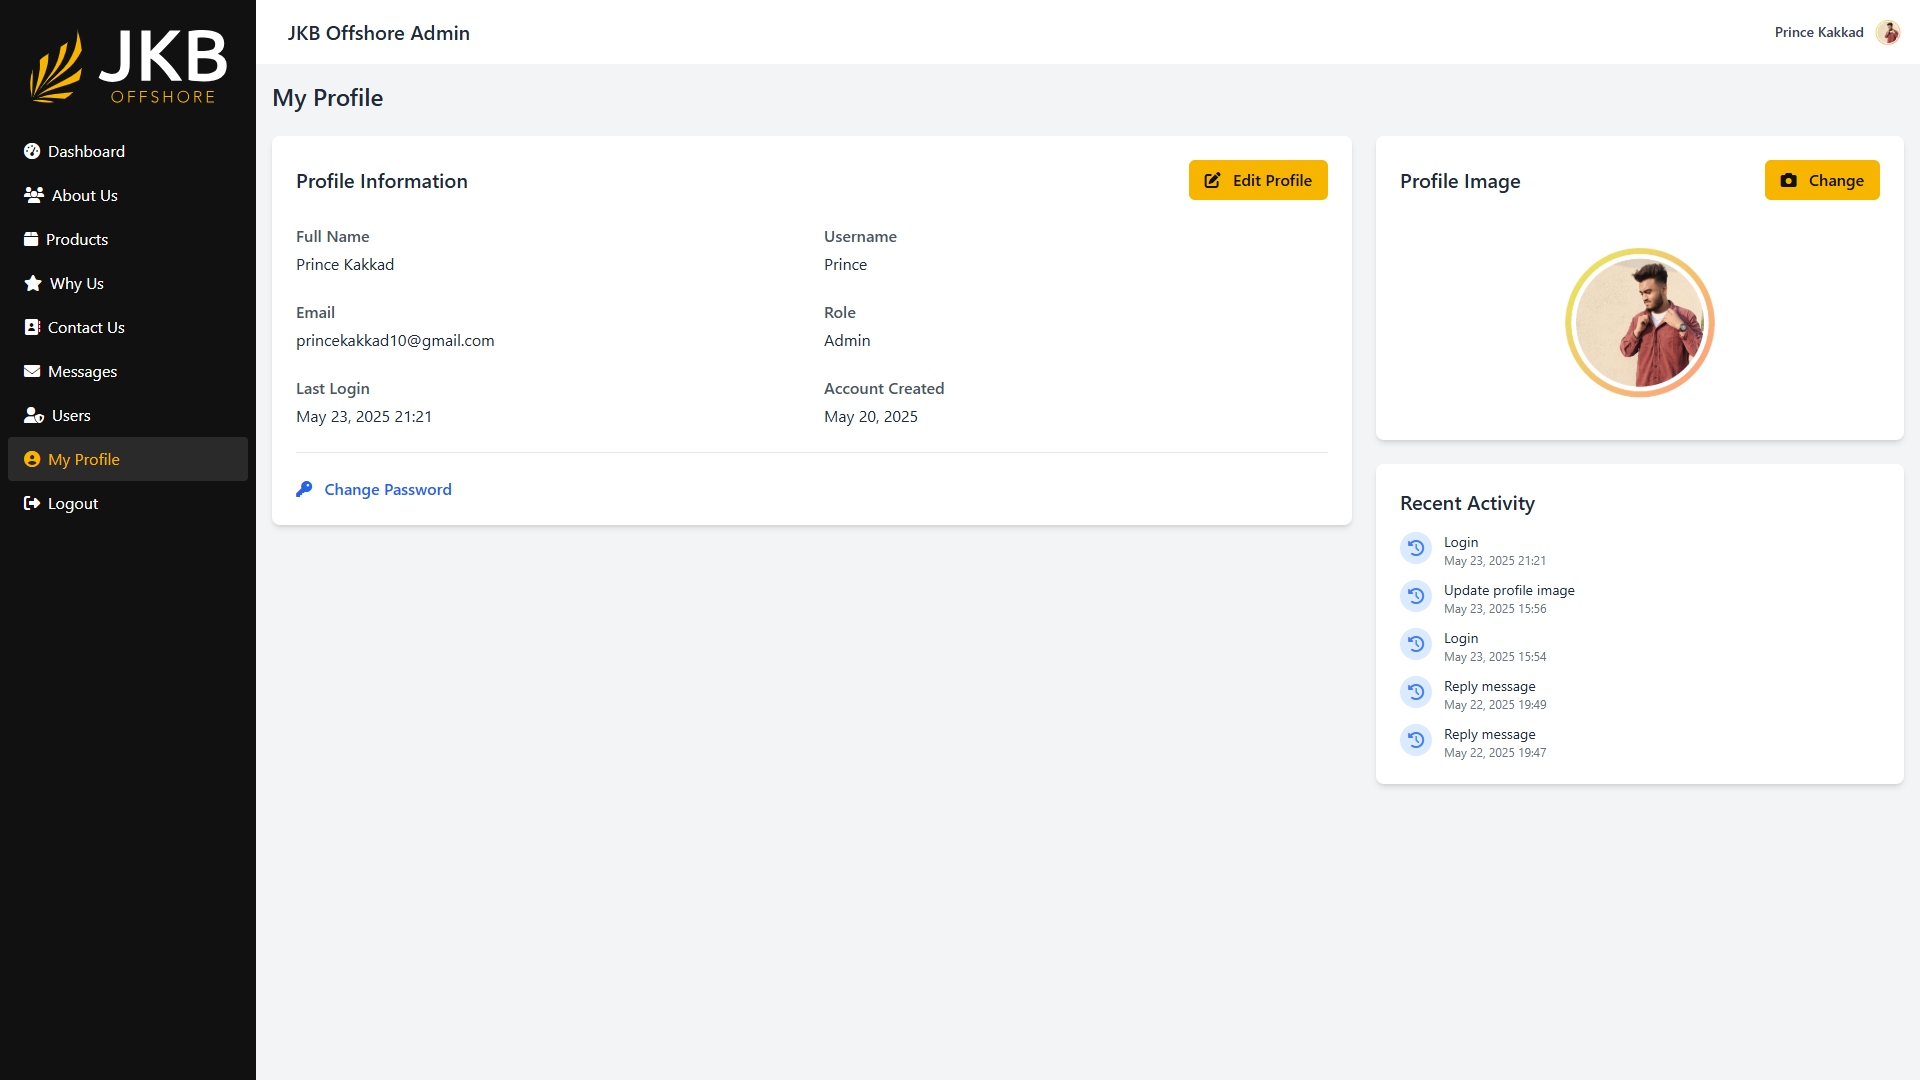Click the large circular profile photo
The height and width of the screenshot is (1080, 1920).
pyautogui.click(x=1639, y=322)
